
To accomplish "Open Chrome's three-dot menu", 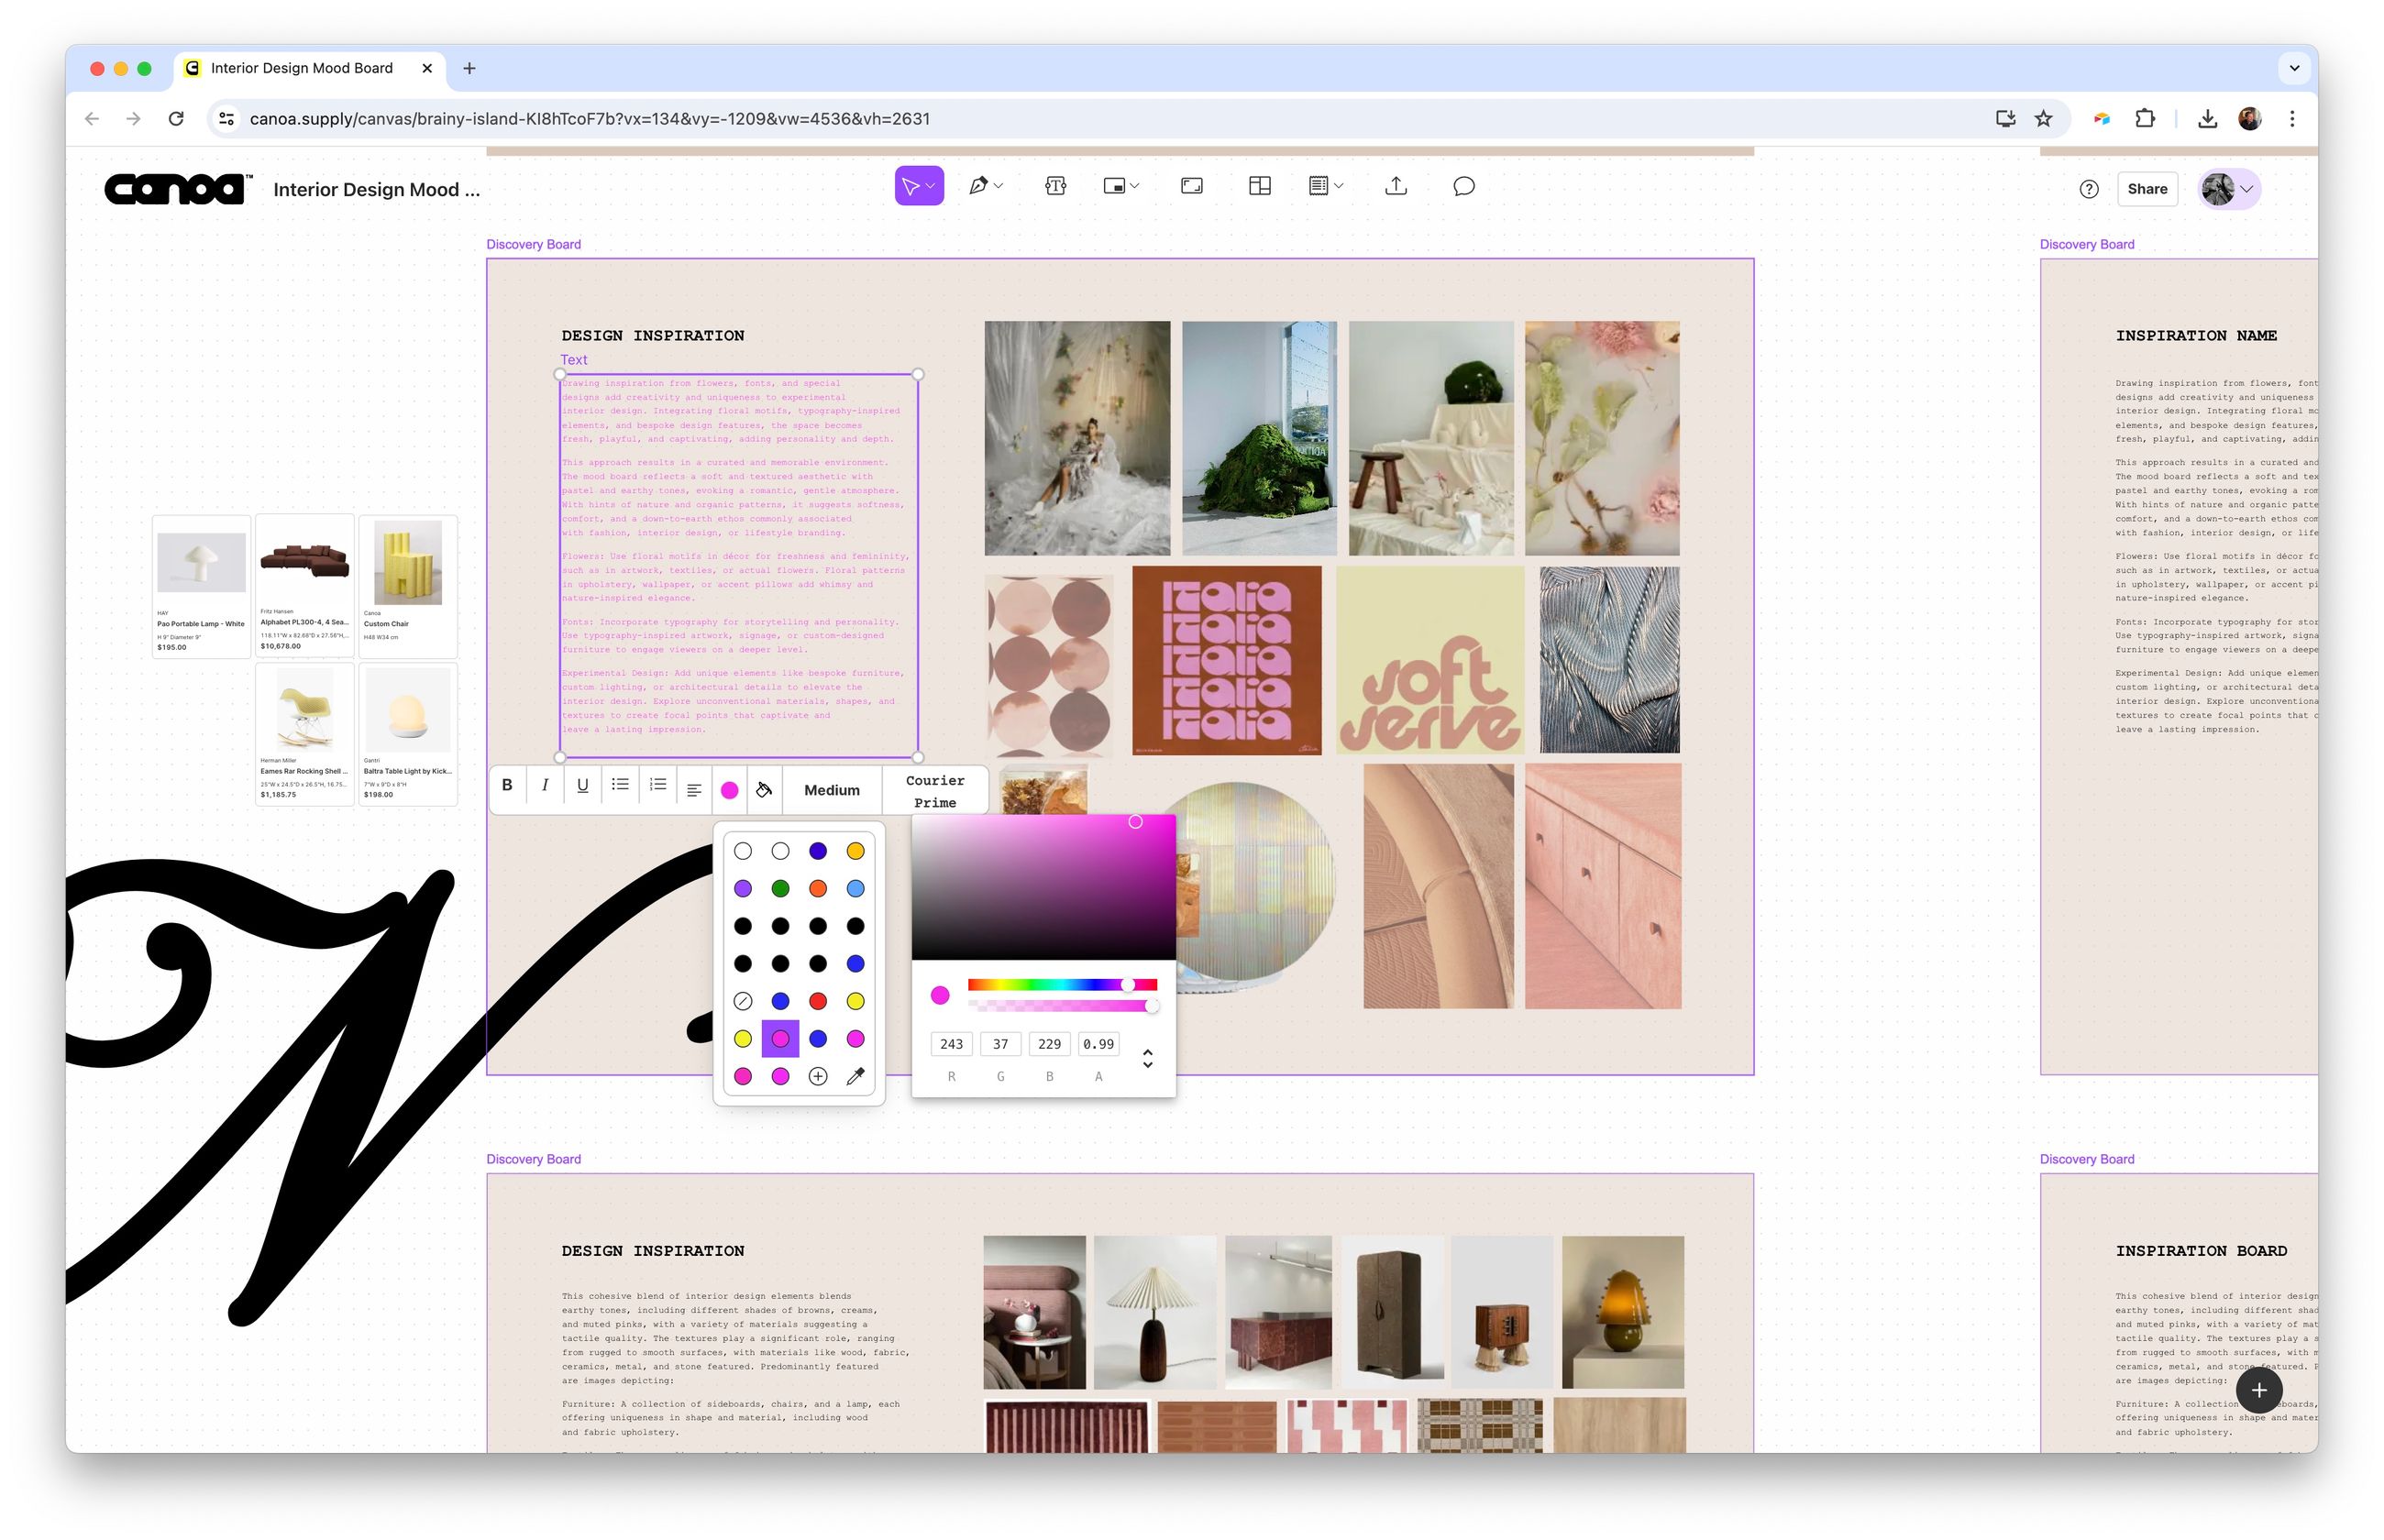I will (x=2292, y=118).
